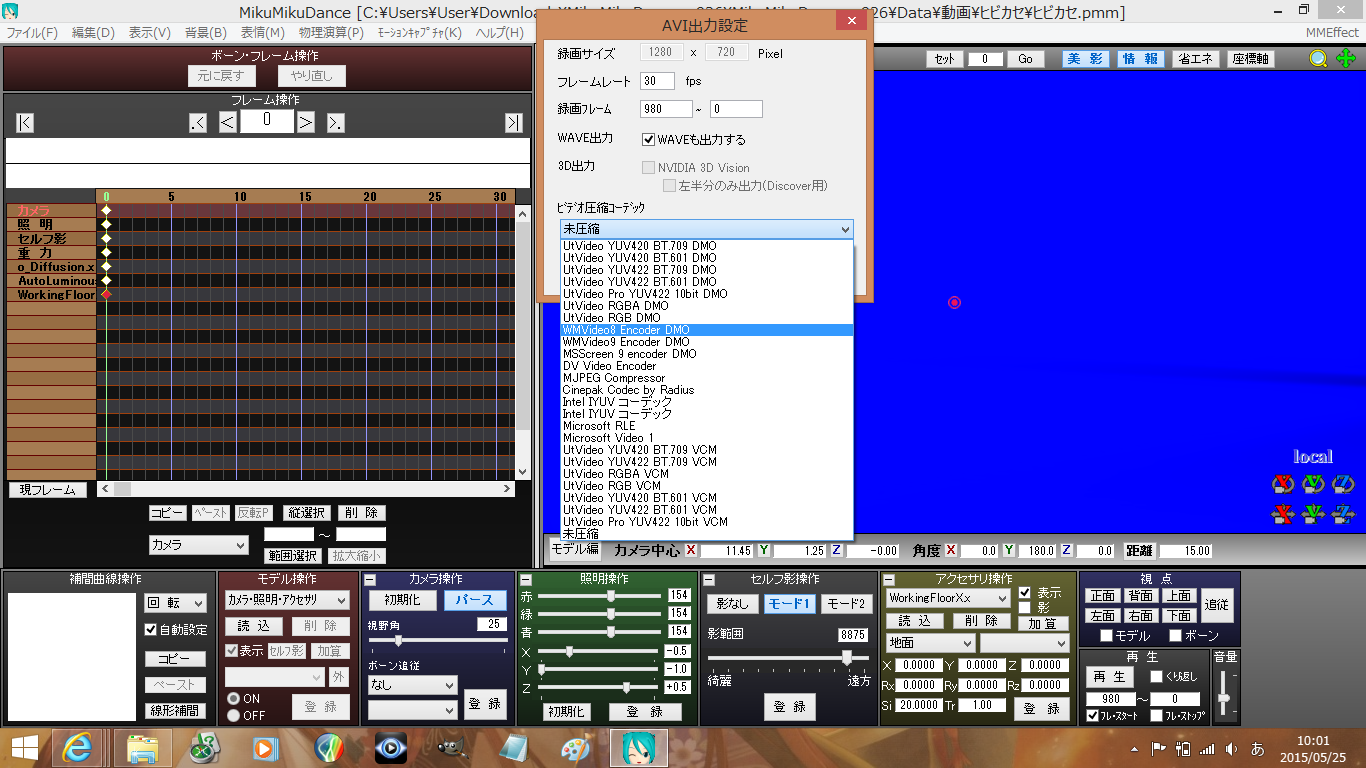Click the モード2 shadow button
This screenshot has width=1366, height=768.
(847, 604)
